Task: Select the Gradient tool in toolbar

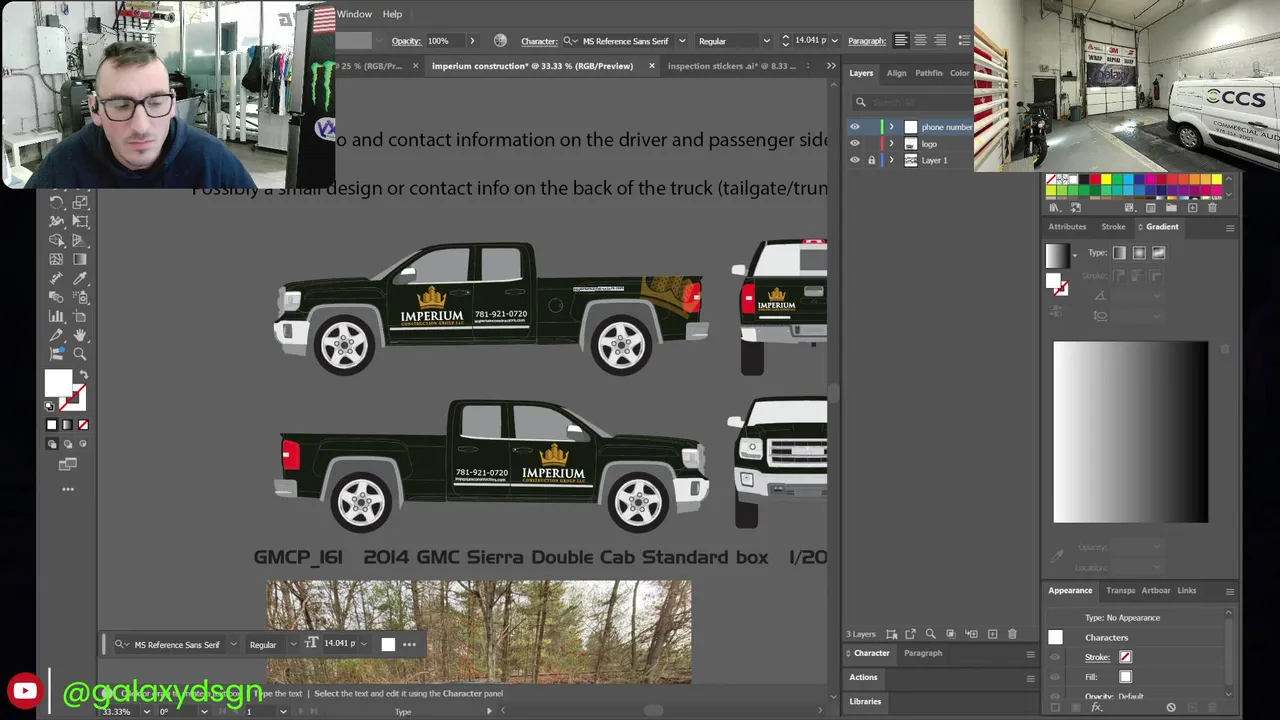Action: tap(80, 259)
